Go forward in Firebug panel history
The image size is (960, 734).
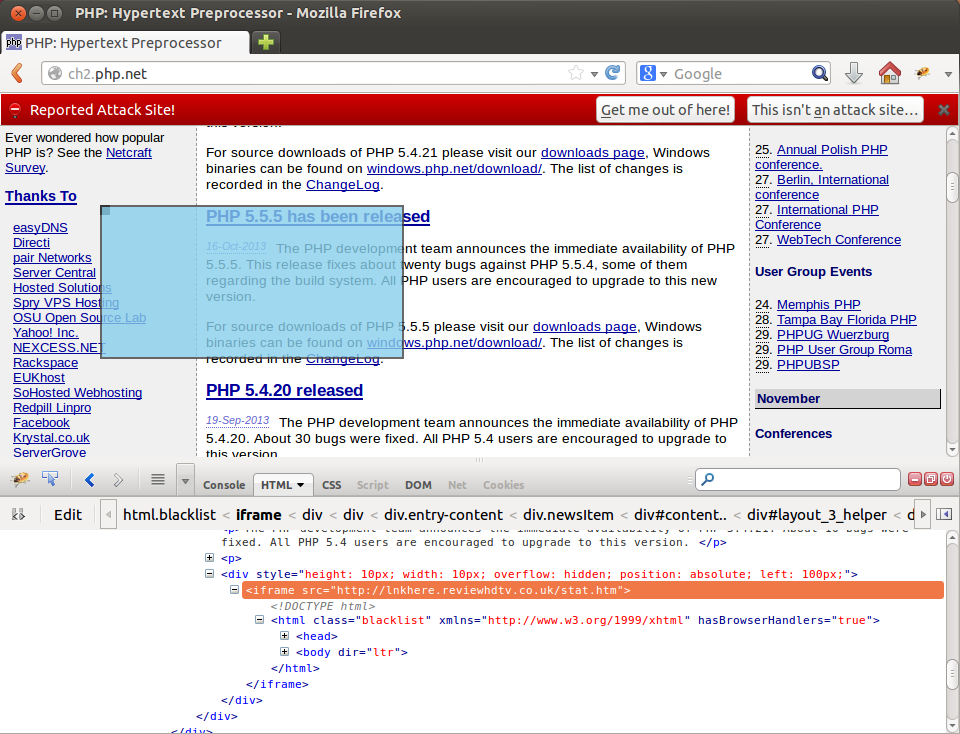(x=118, y=480)
